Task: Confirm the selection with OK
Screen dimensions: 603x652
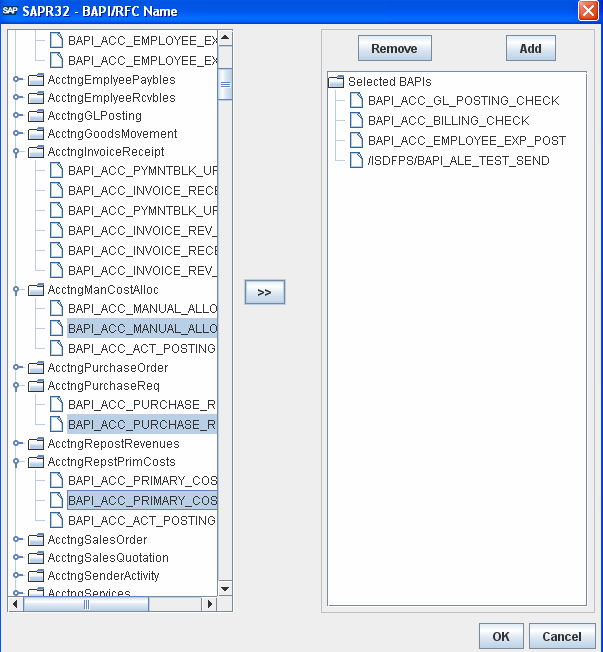Action: (501, 637)
